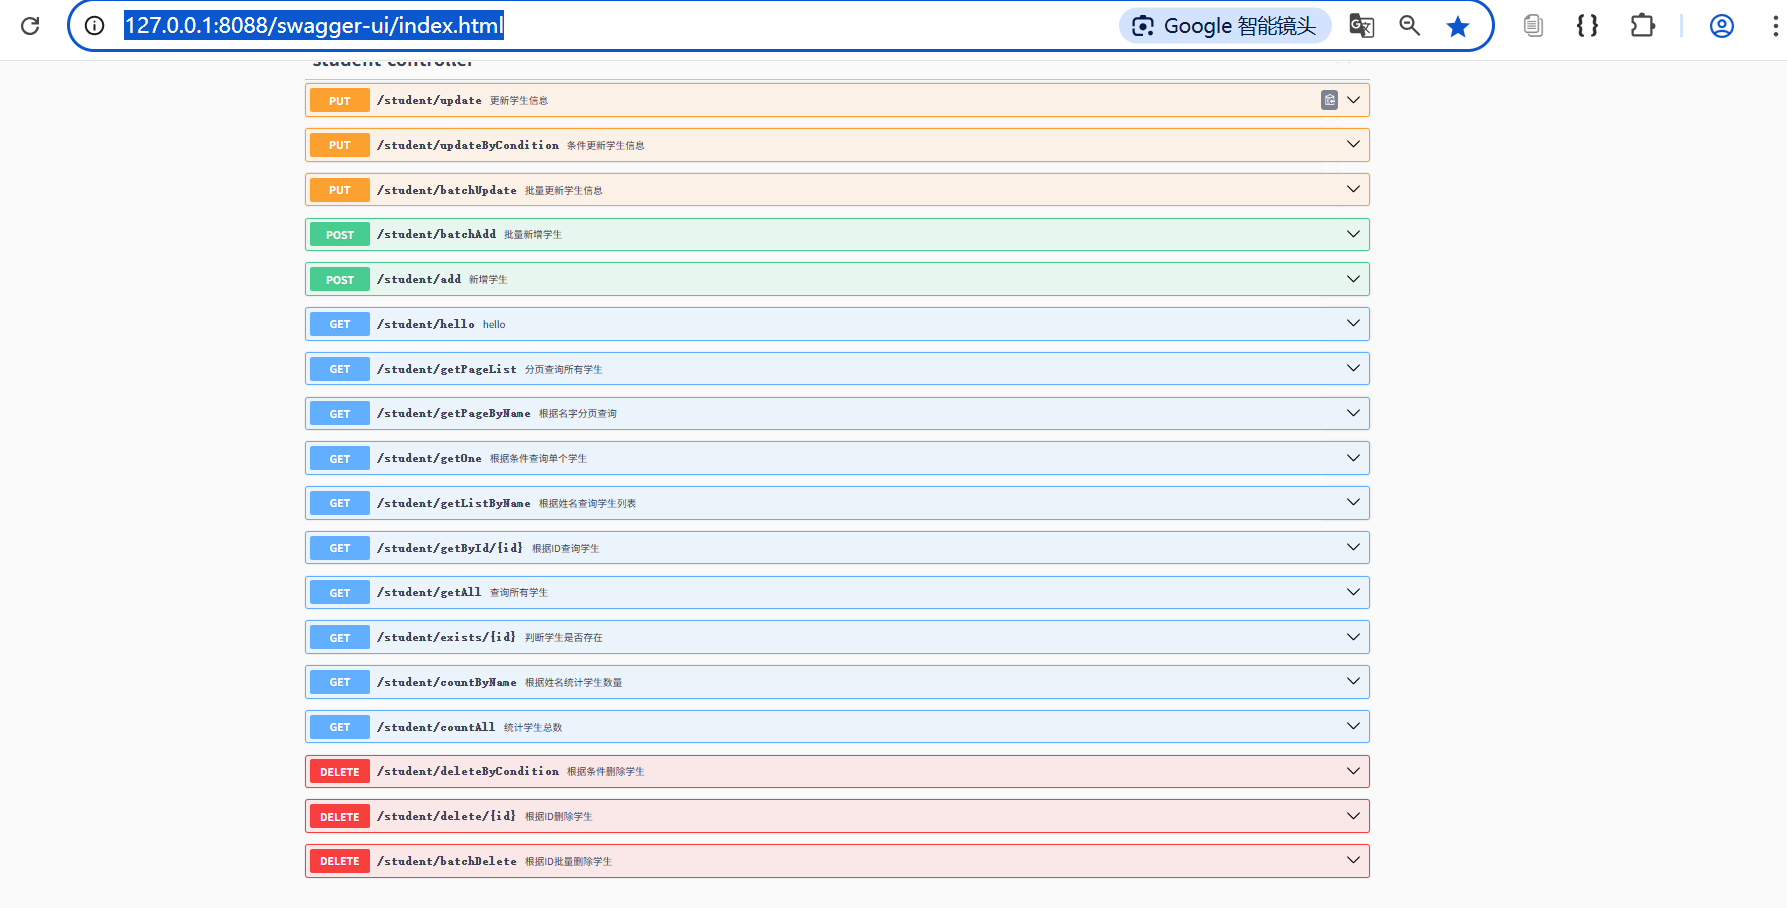Open the /student/deleteByCondition endpoint path

click(x=468, y=771)
